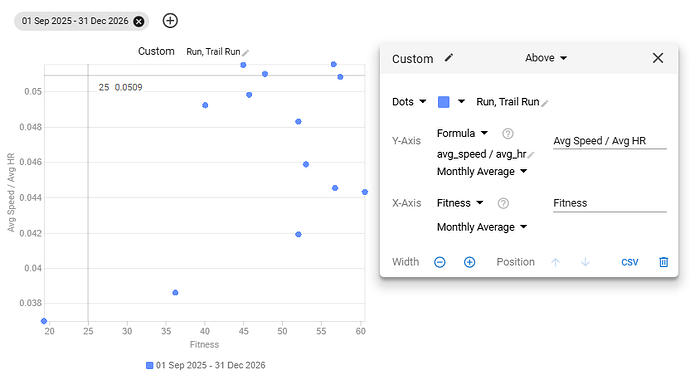690x374 pixels.
Task: Open the X-Axis Fitness dropdown
Action: click(x=460, y=203)
